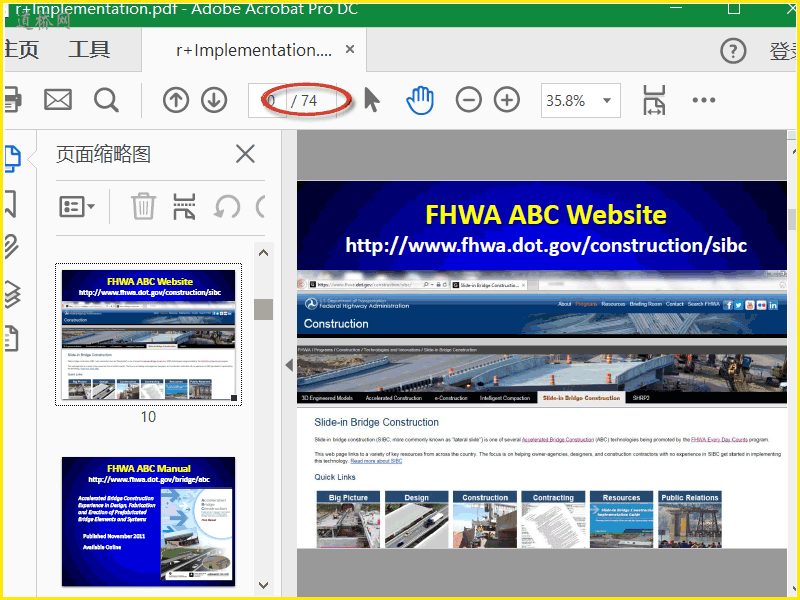The width and height of the screenshot is (800, 600).
Task: Select Intelligent Compaction nav tab
Action: coord(505,398)
